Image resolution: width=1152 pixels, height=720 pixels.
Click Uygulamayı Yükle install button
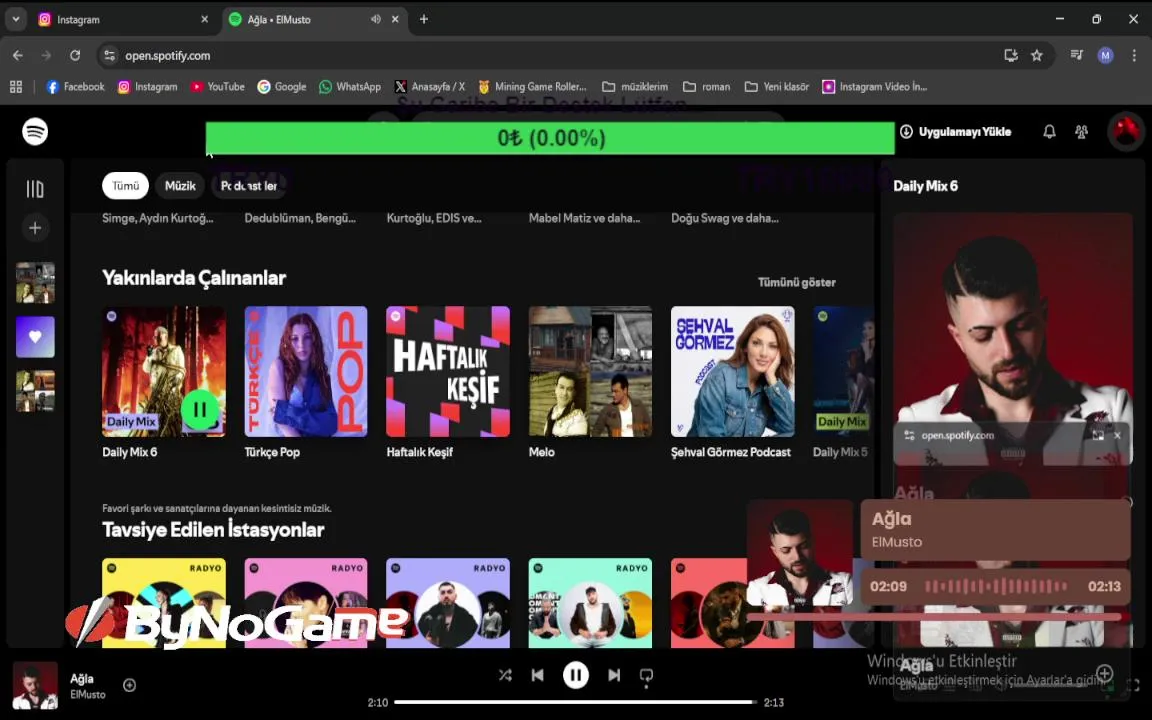click(x=956, y=132)
